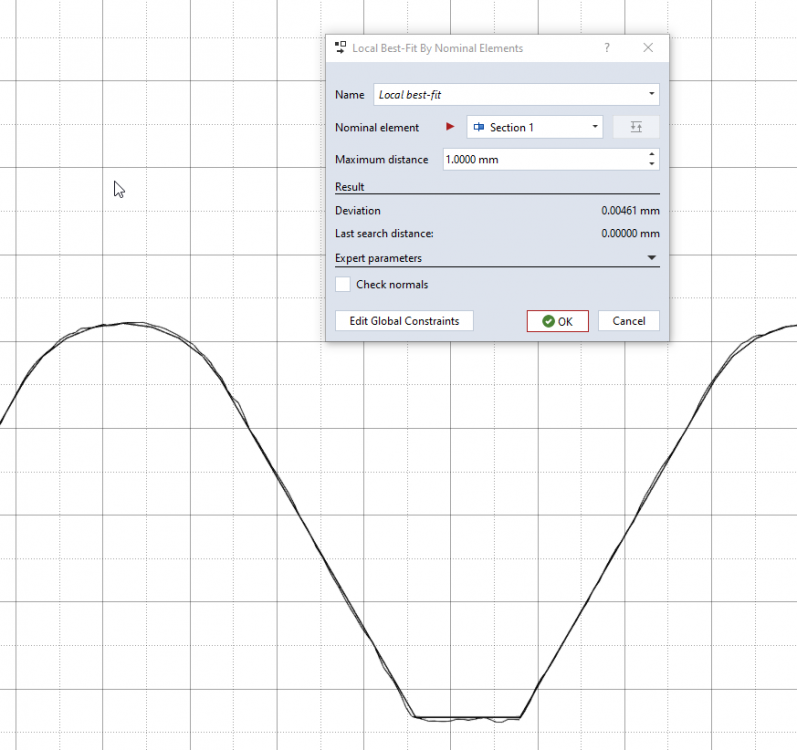Viewport: 797px width, 750px height.
Task: Increase Maximum distance with up arrow
Action: 652,154
